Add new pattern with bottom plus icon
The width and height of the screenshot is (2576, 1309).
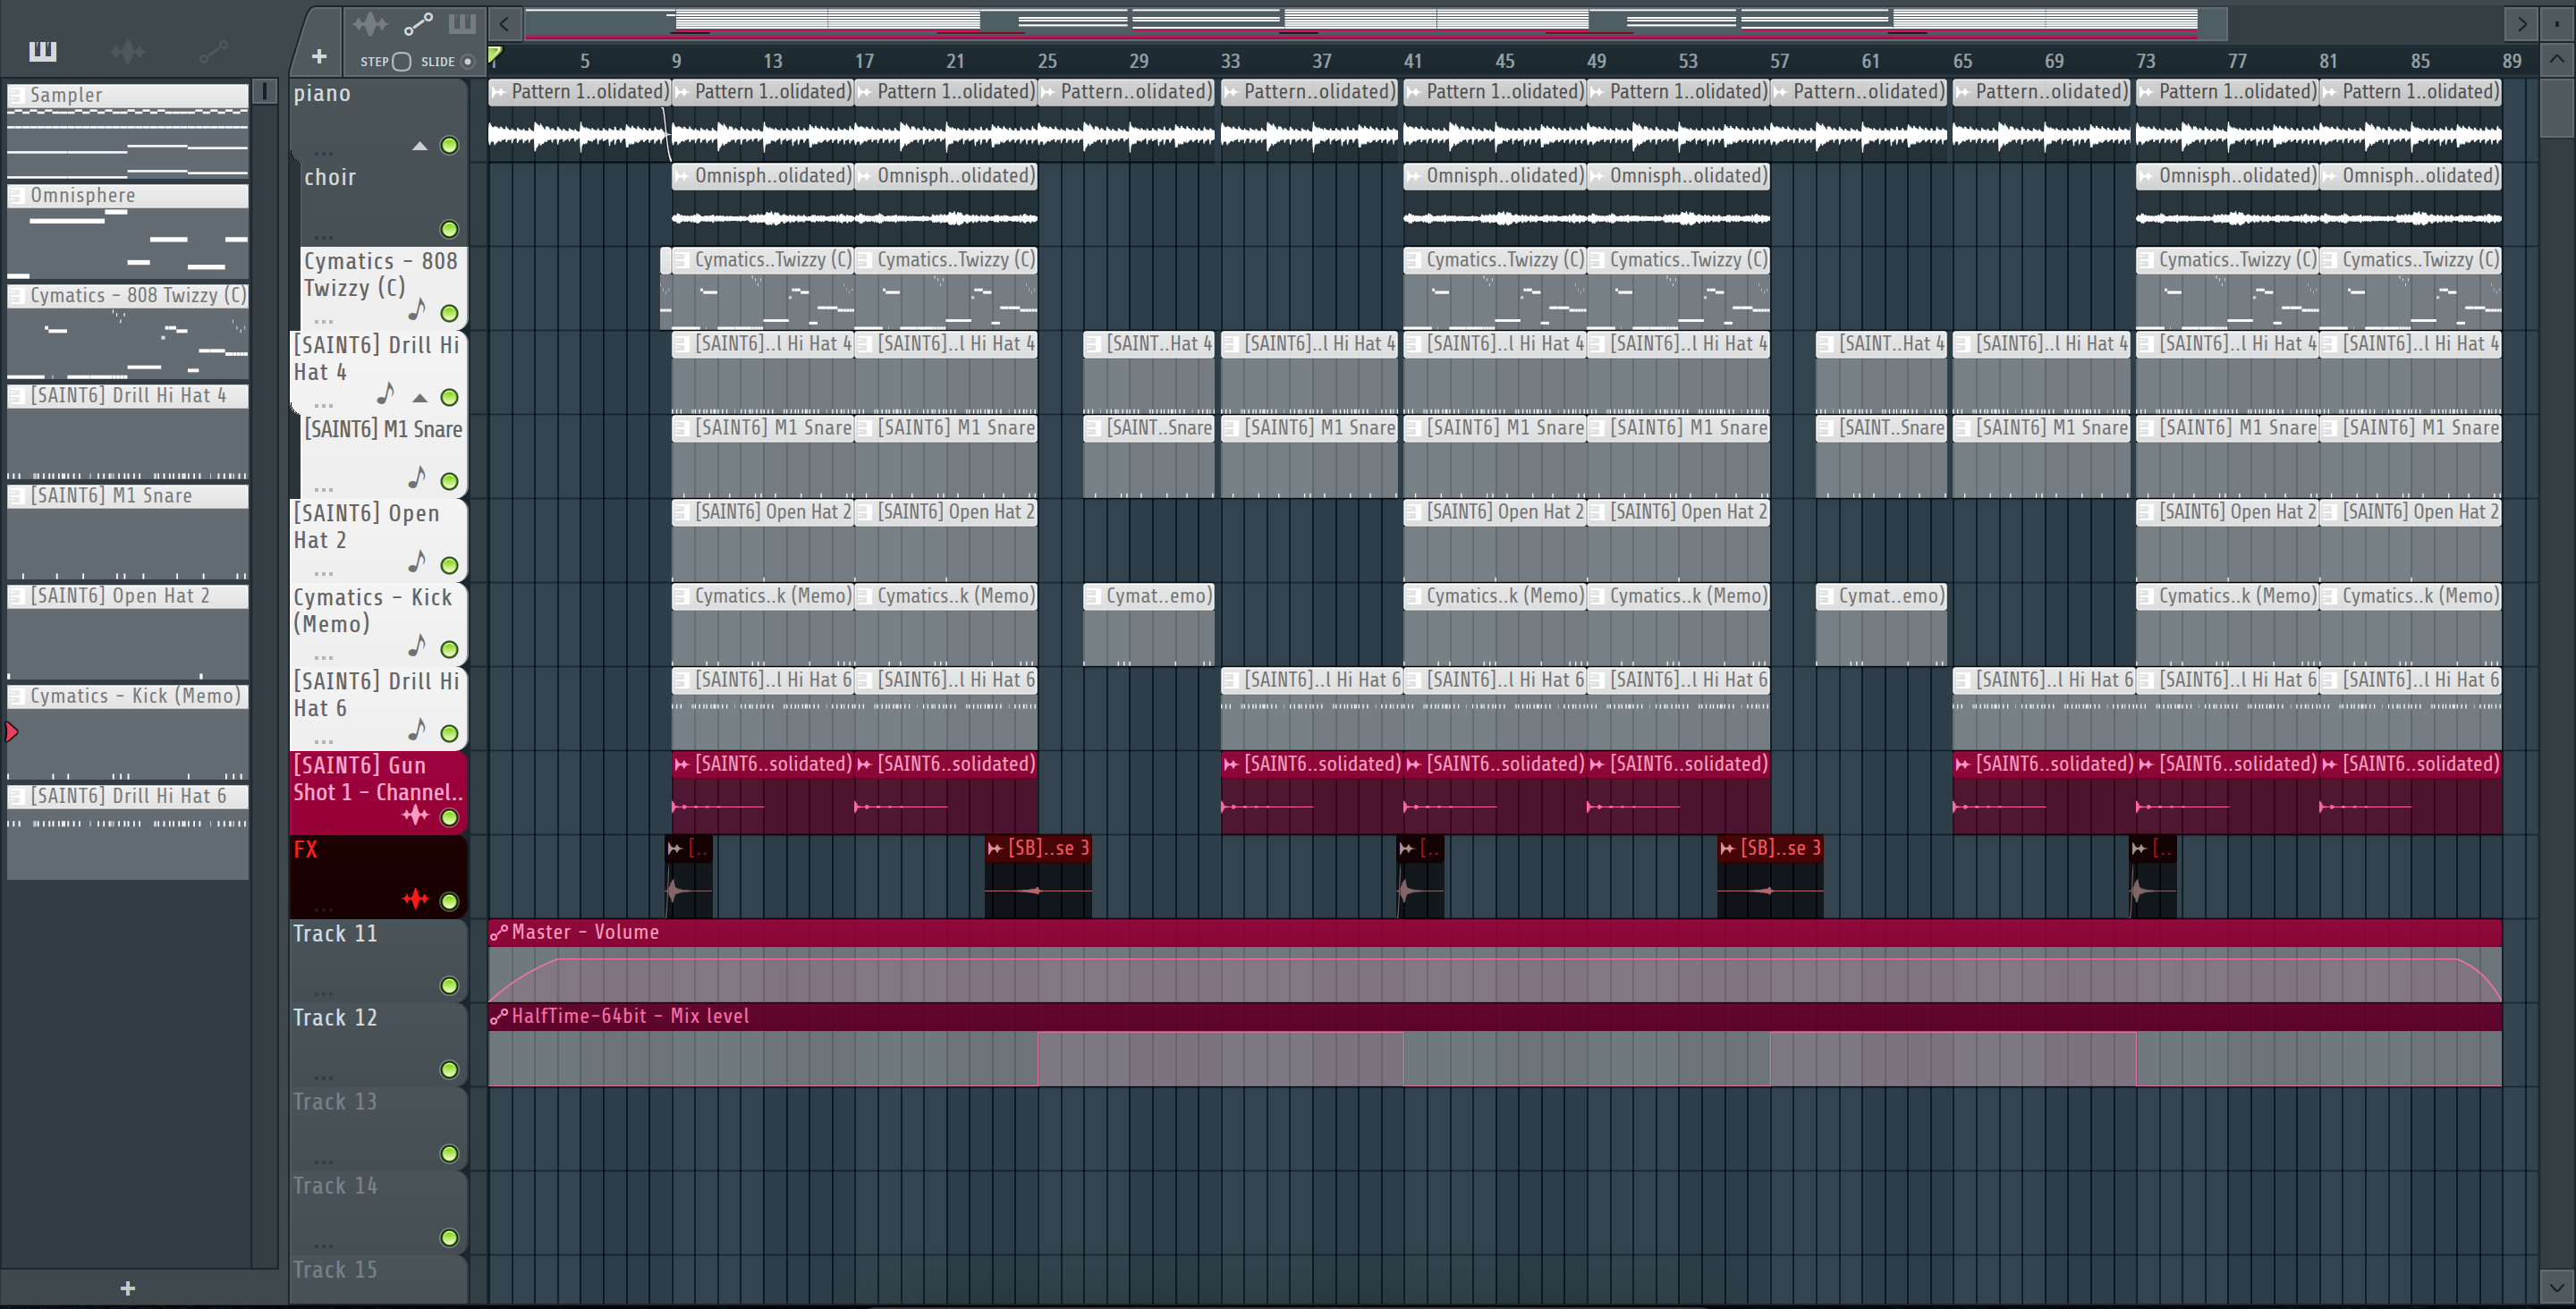tap(127, 1288)
